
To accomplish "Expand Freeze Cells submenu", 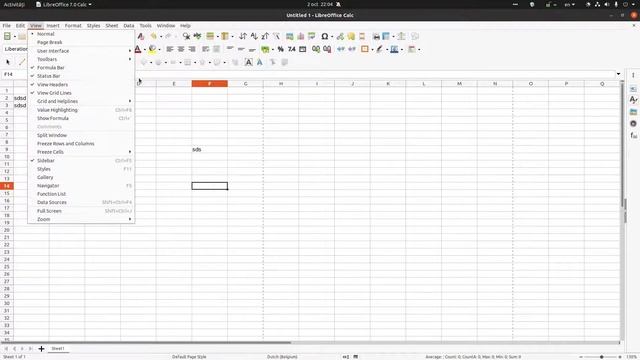I will click(81, 152).
